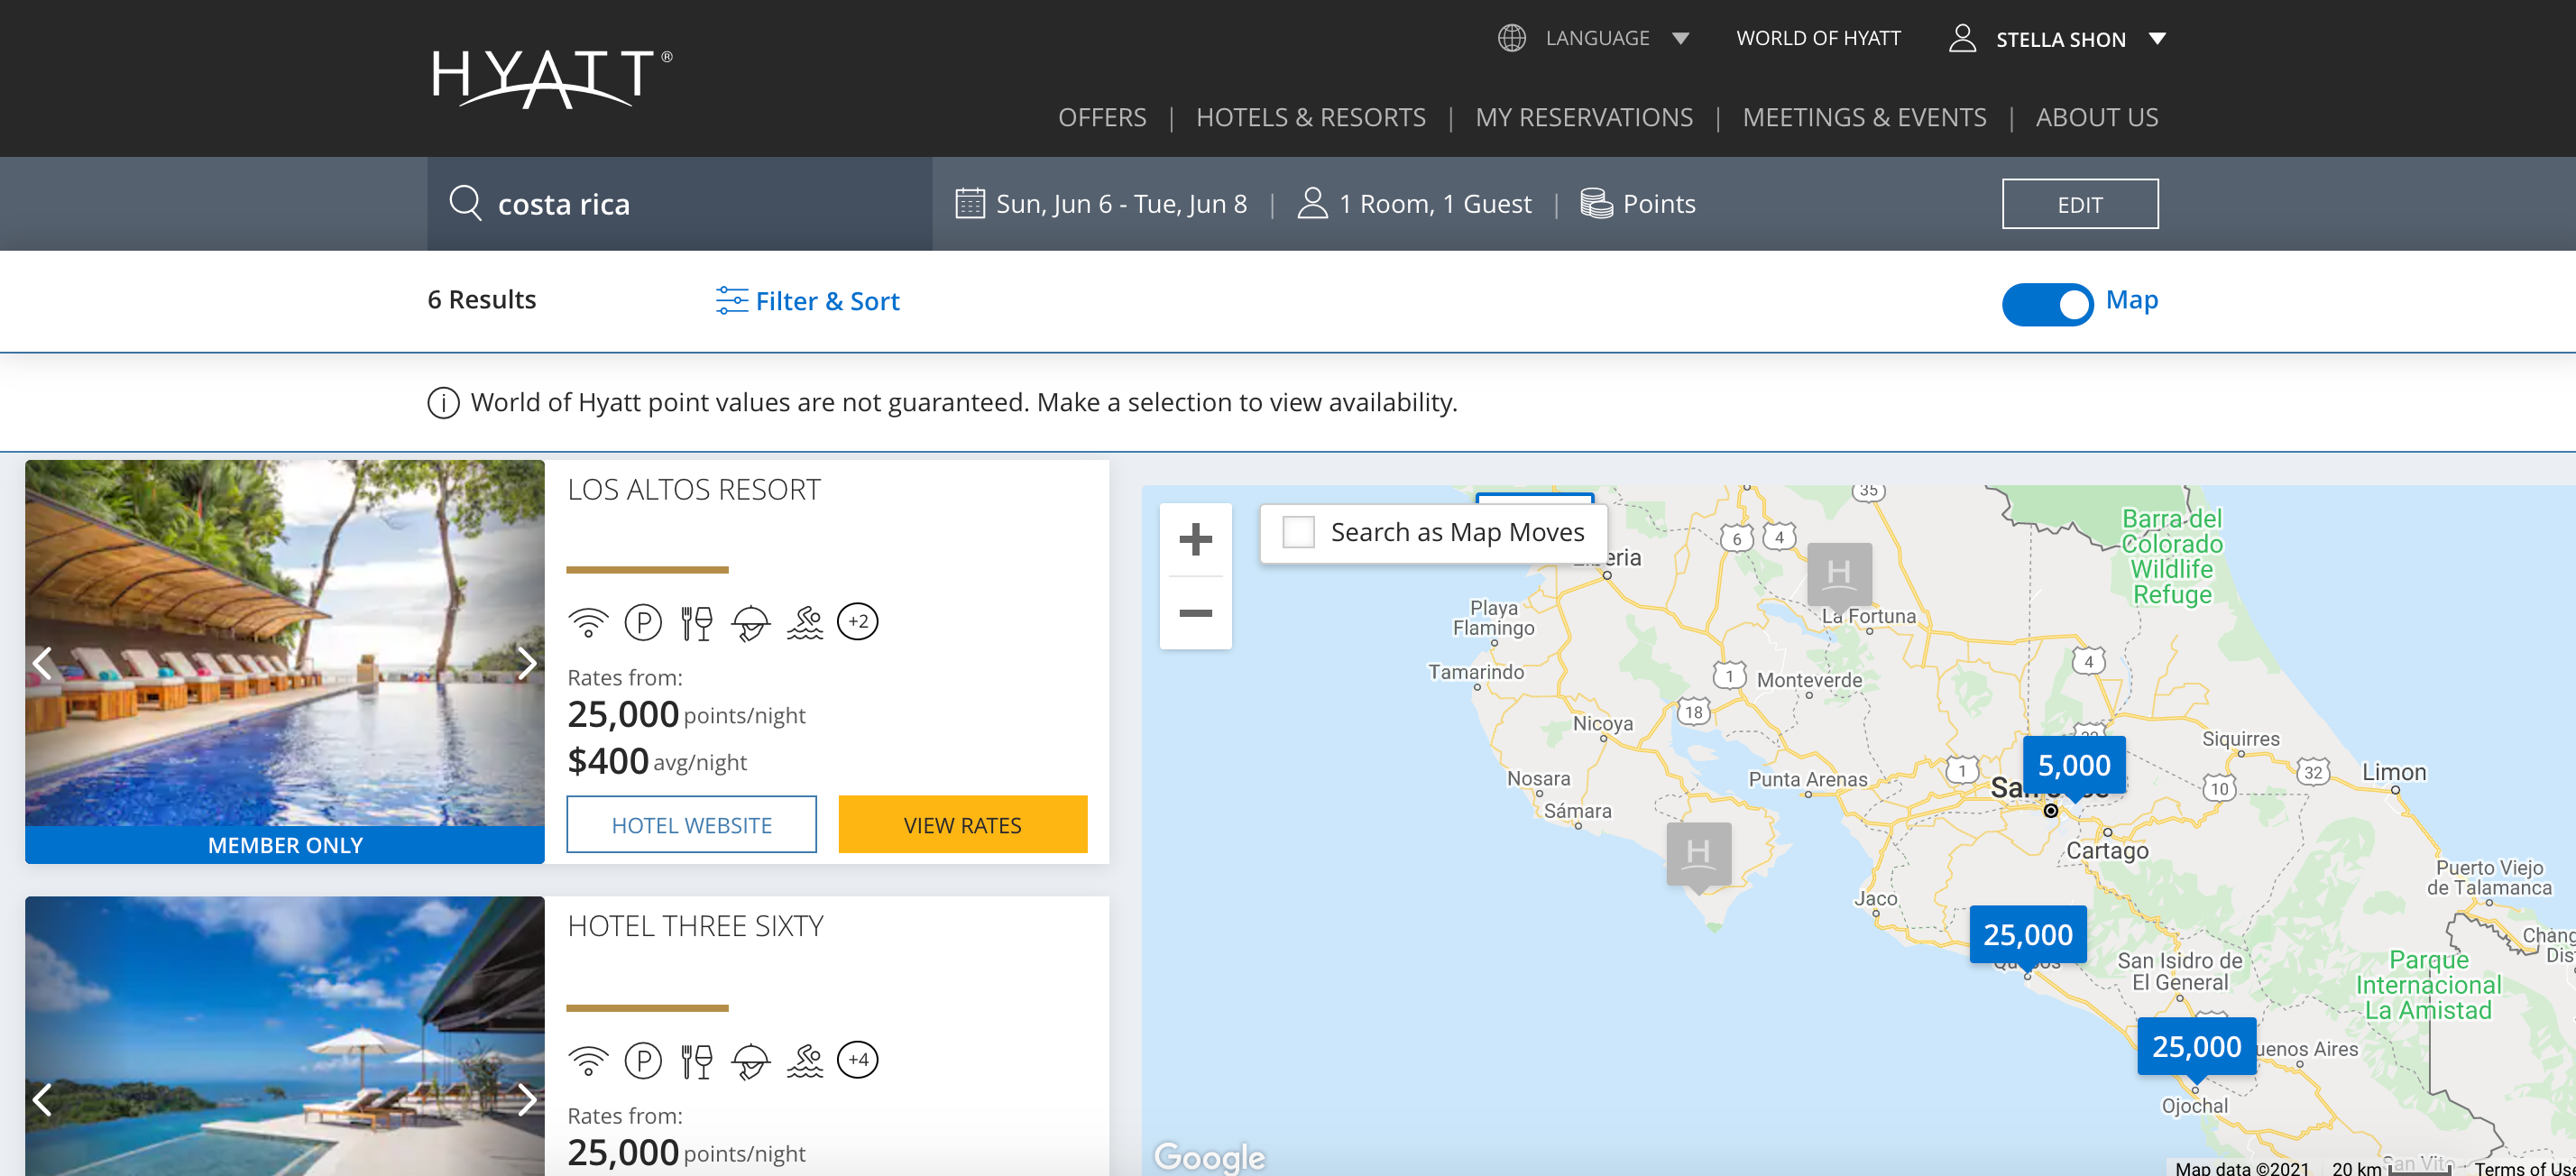This screenshot has height=1176, width=2576.
Task: Click the info icon beside point values notice
Action: (443, 403)
